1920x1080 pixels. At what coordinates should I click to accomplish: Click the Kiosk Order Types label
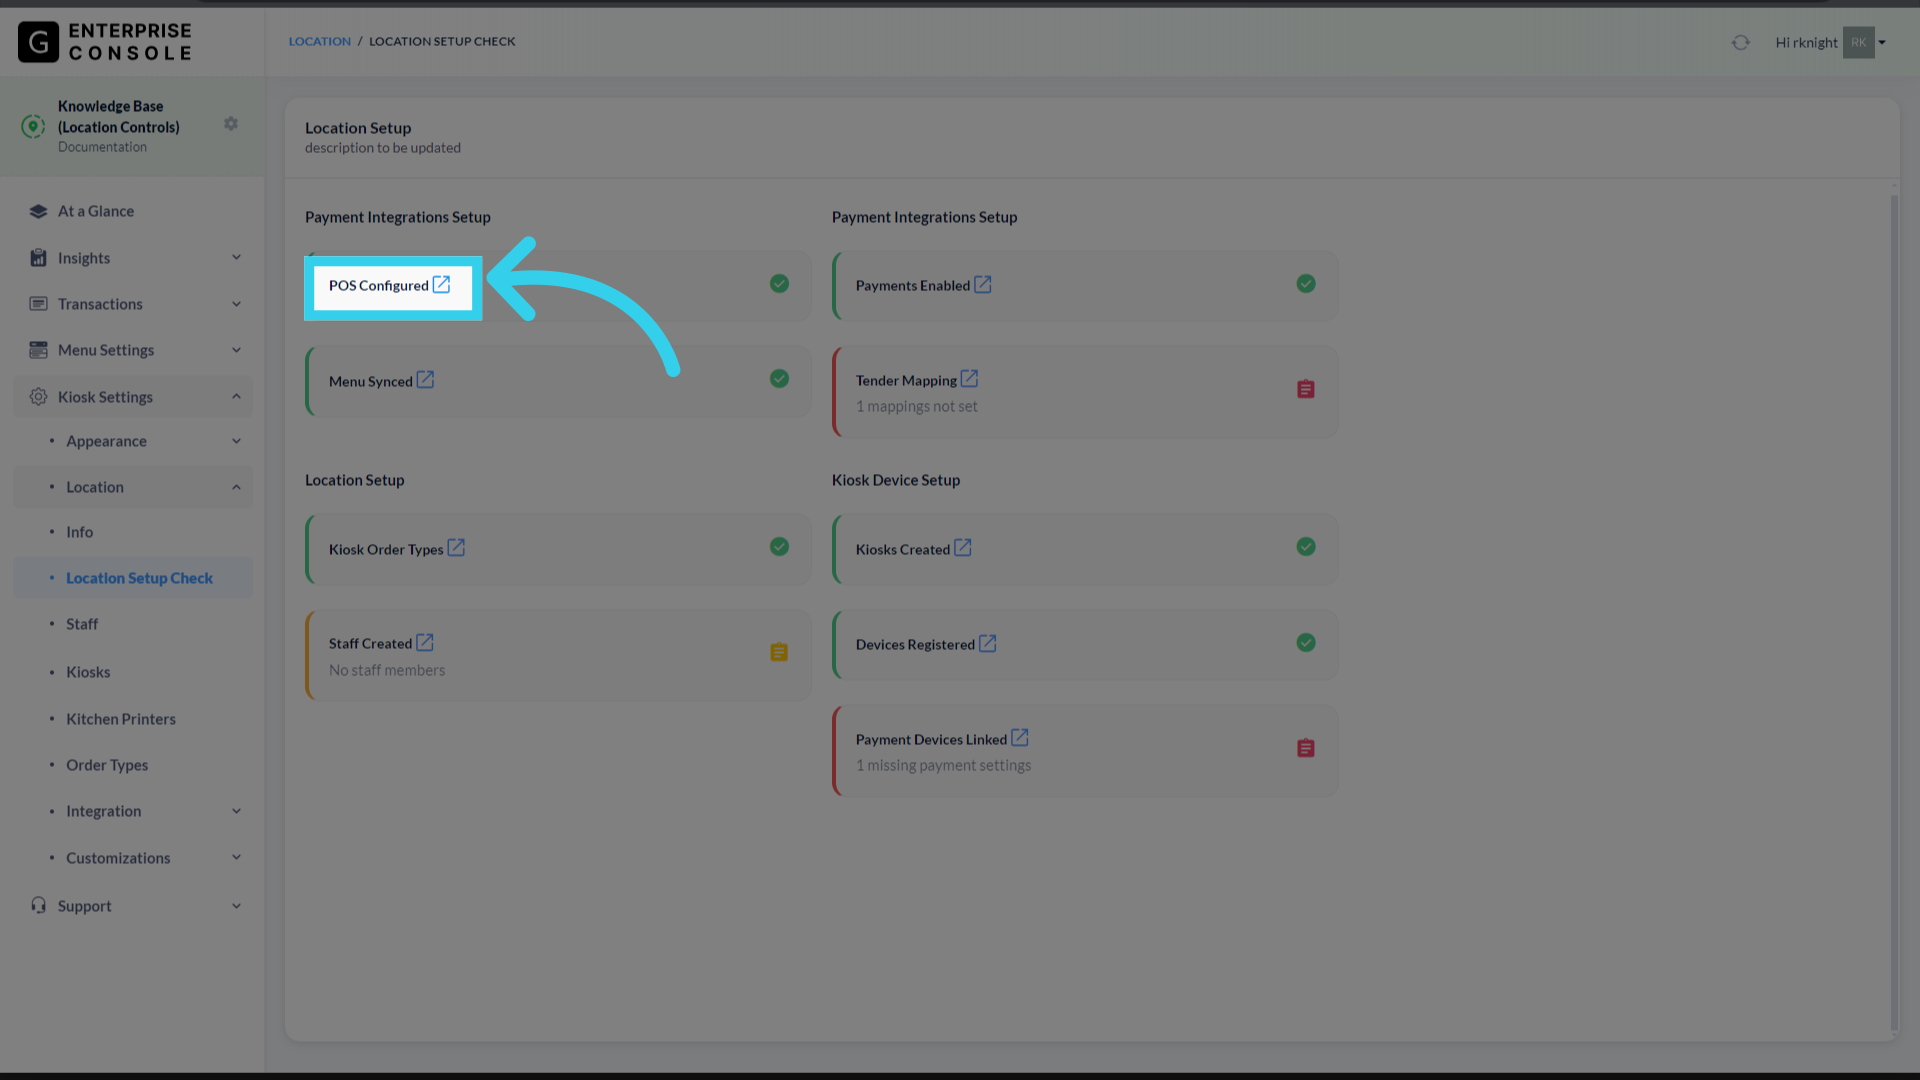(x=386, y=550)
